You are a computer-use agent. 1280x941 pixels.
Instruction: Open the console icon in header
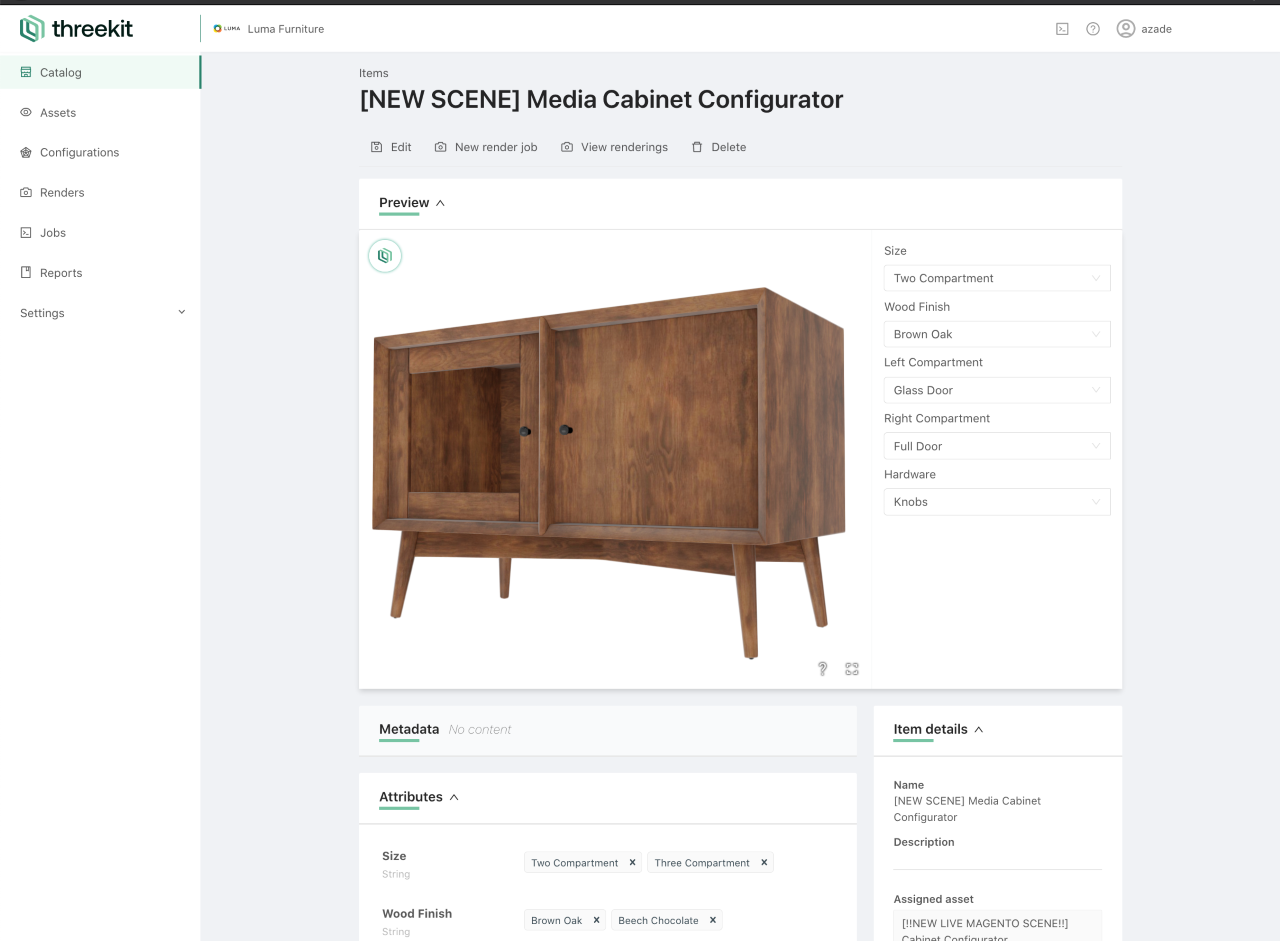tap(1062, 29)
